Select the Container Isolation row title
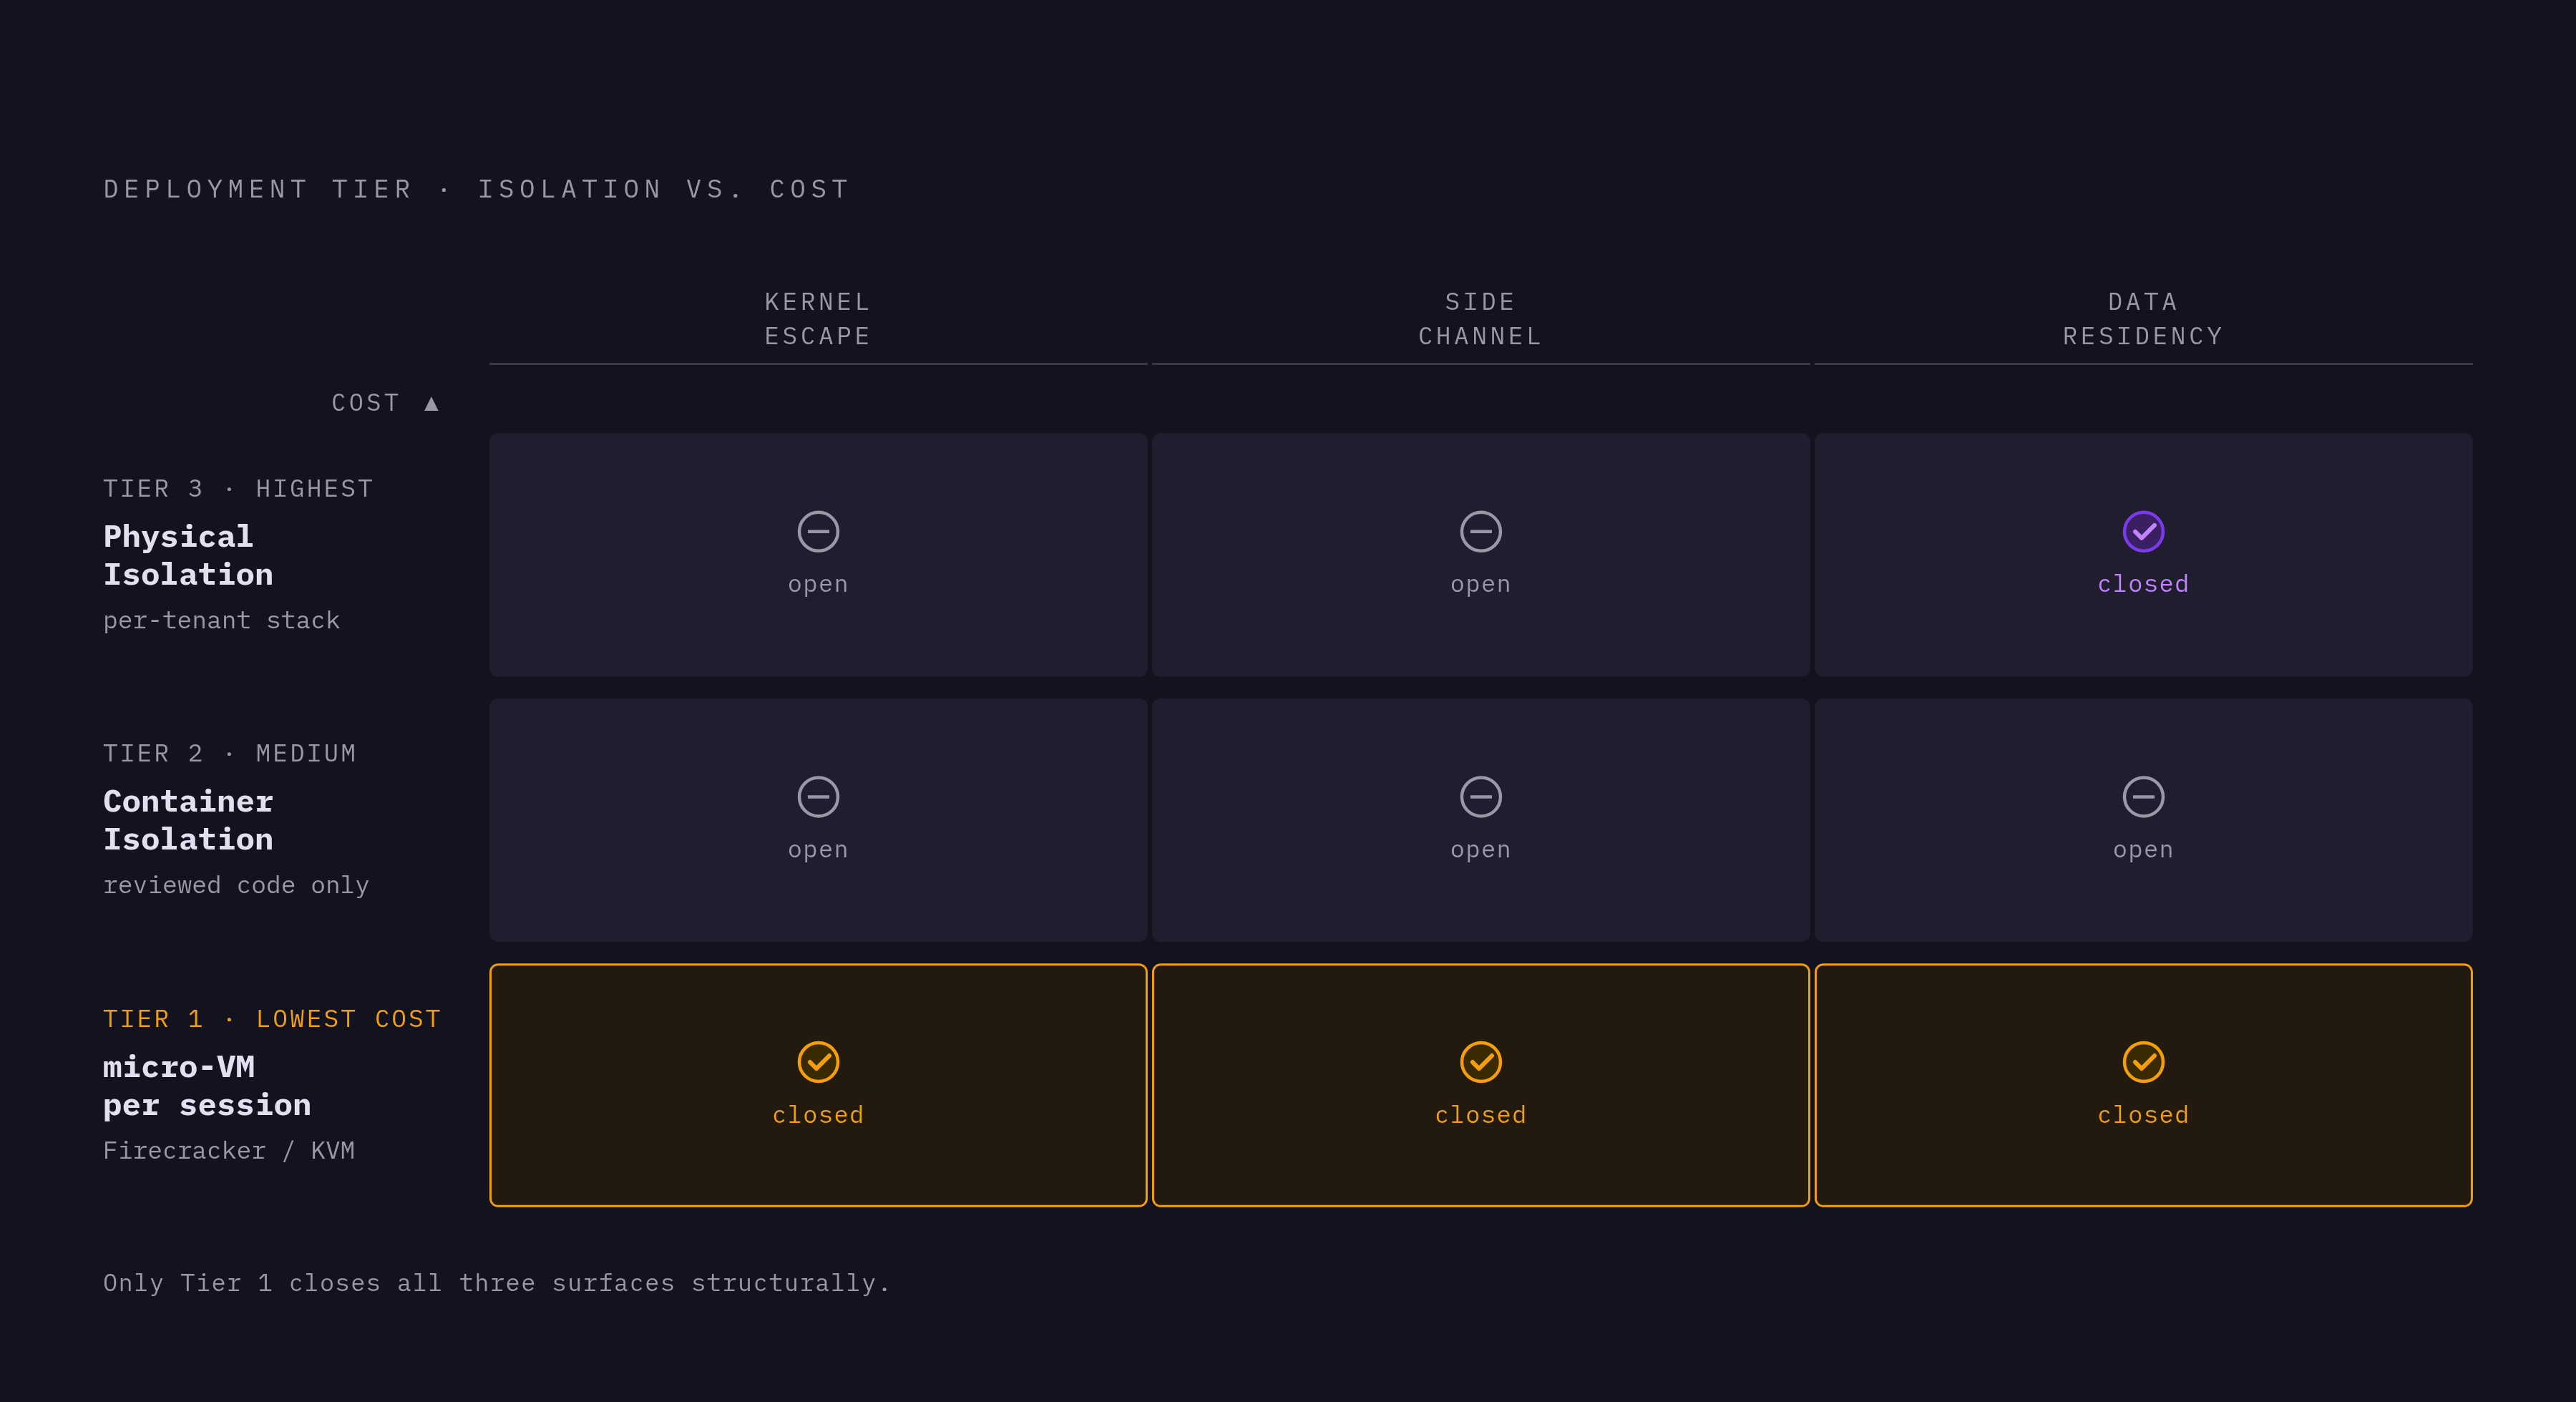This screenshot has width=2576, height=1402. tap(188, 820)
